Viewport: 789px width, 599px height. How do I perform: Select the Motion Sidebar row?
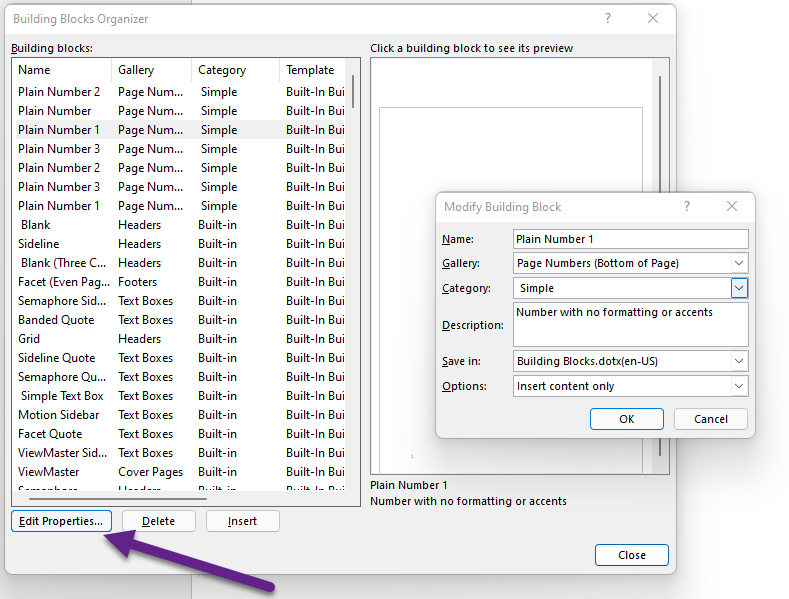(x=181, y=415)
